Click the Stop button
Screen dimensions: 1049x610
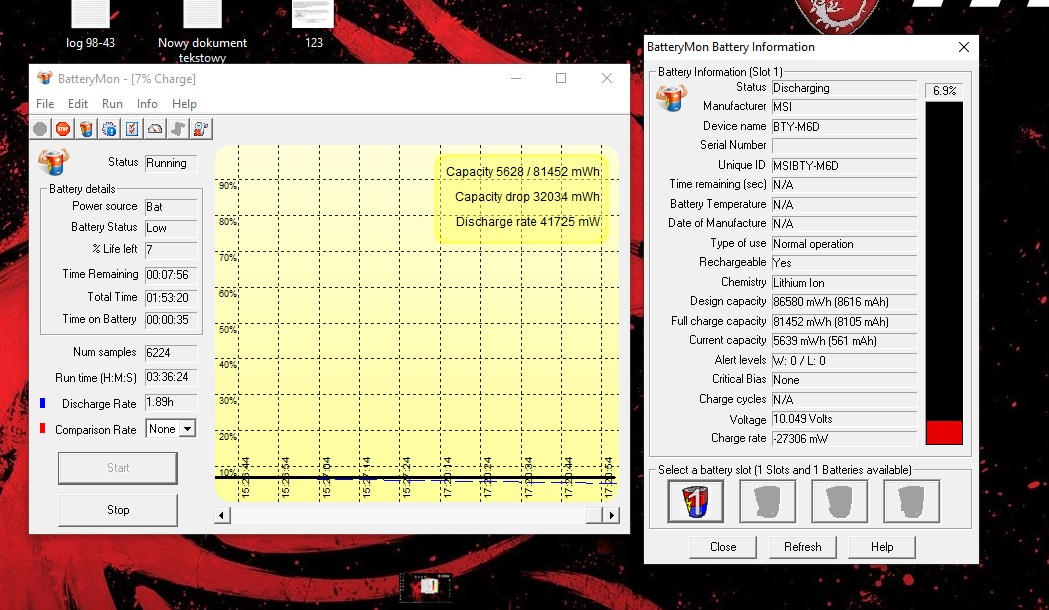118,510
